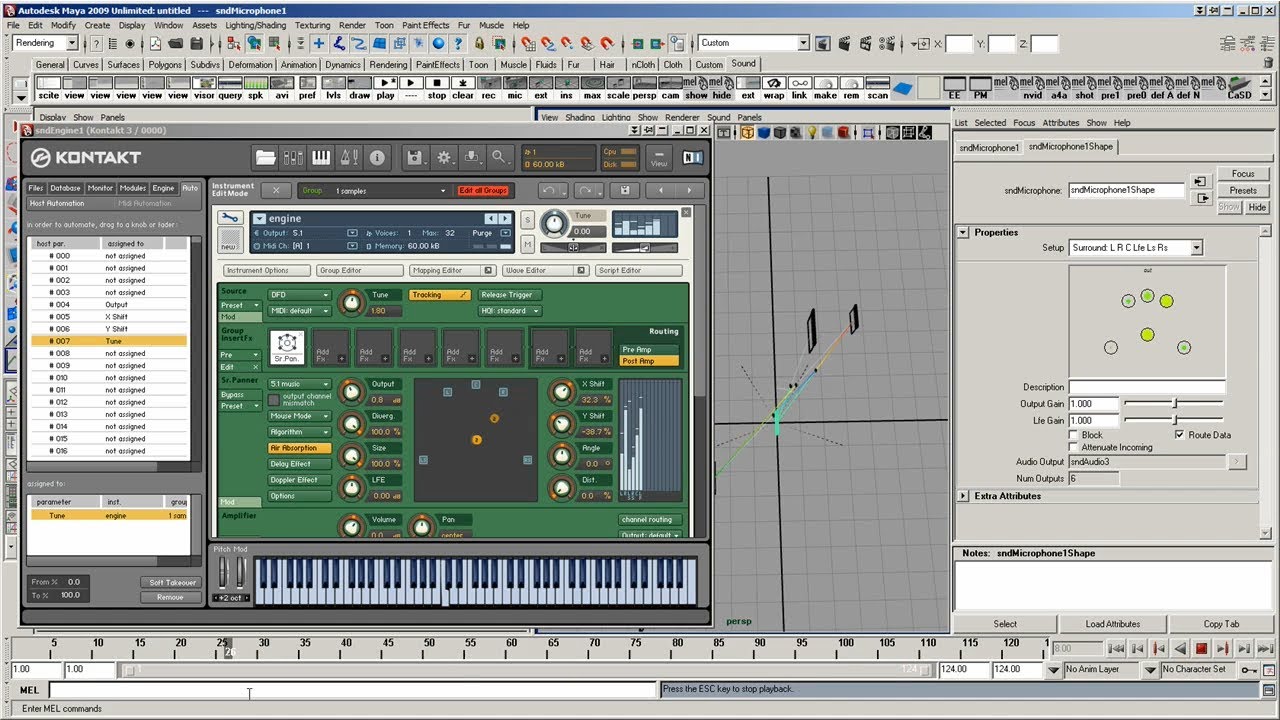
Task: Click the 'clear' sound shelf icon
Action: [463, 89]
